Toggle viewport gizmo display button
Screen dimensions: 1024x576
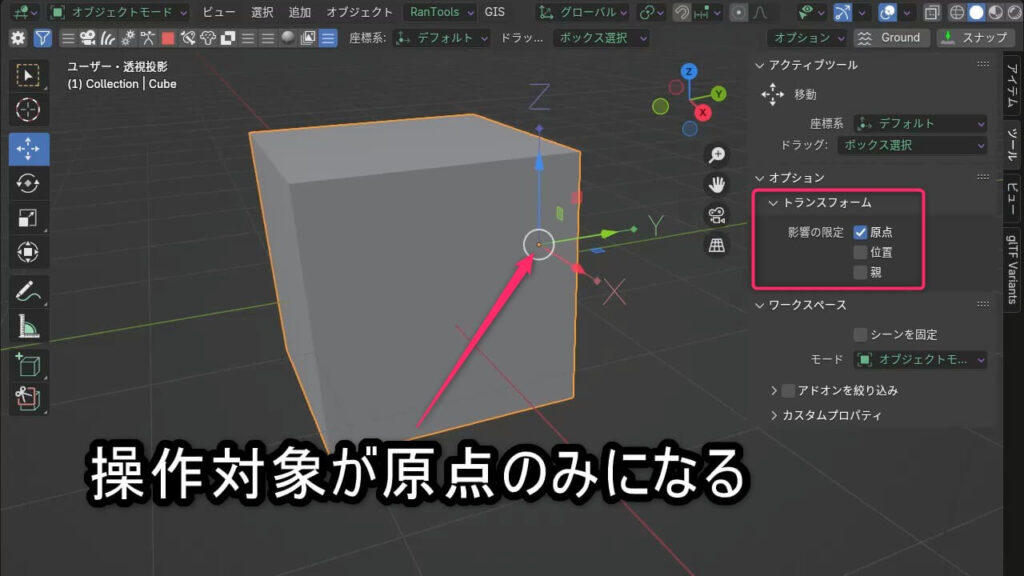(842, 12)
